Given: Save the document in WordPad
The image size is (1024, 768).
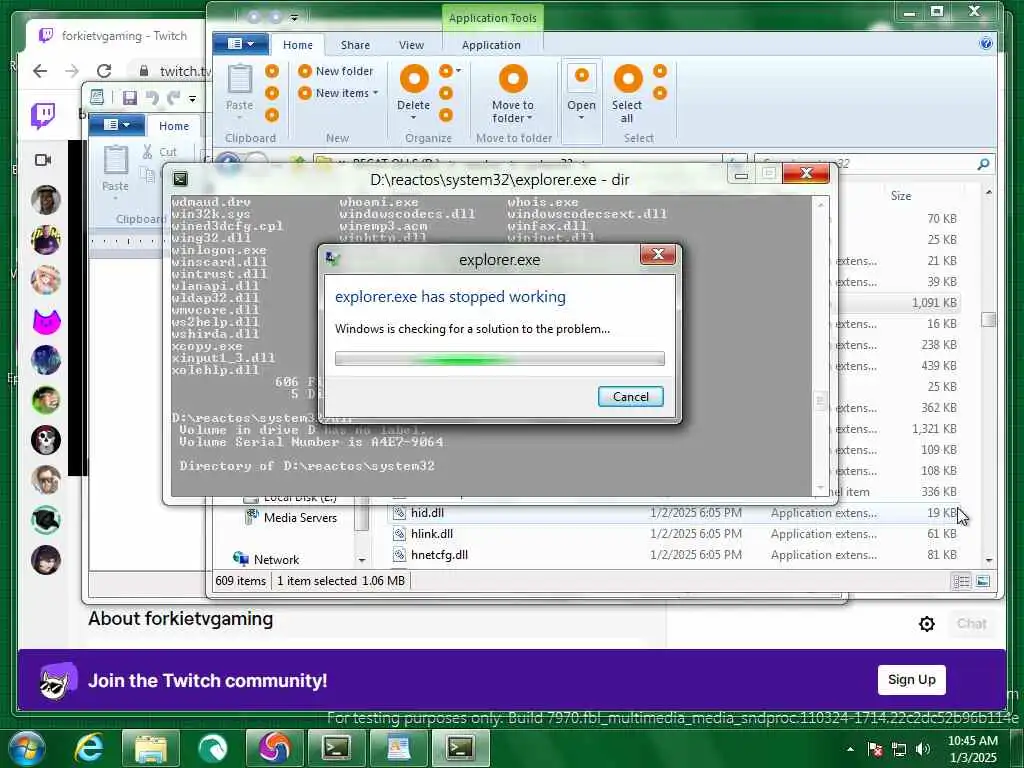Looking at the screenshot, I should pos(130,98).
